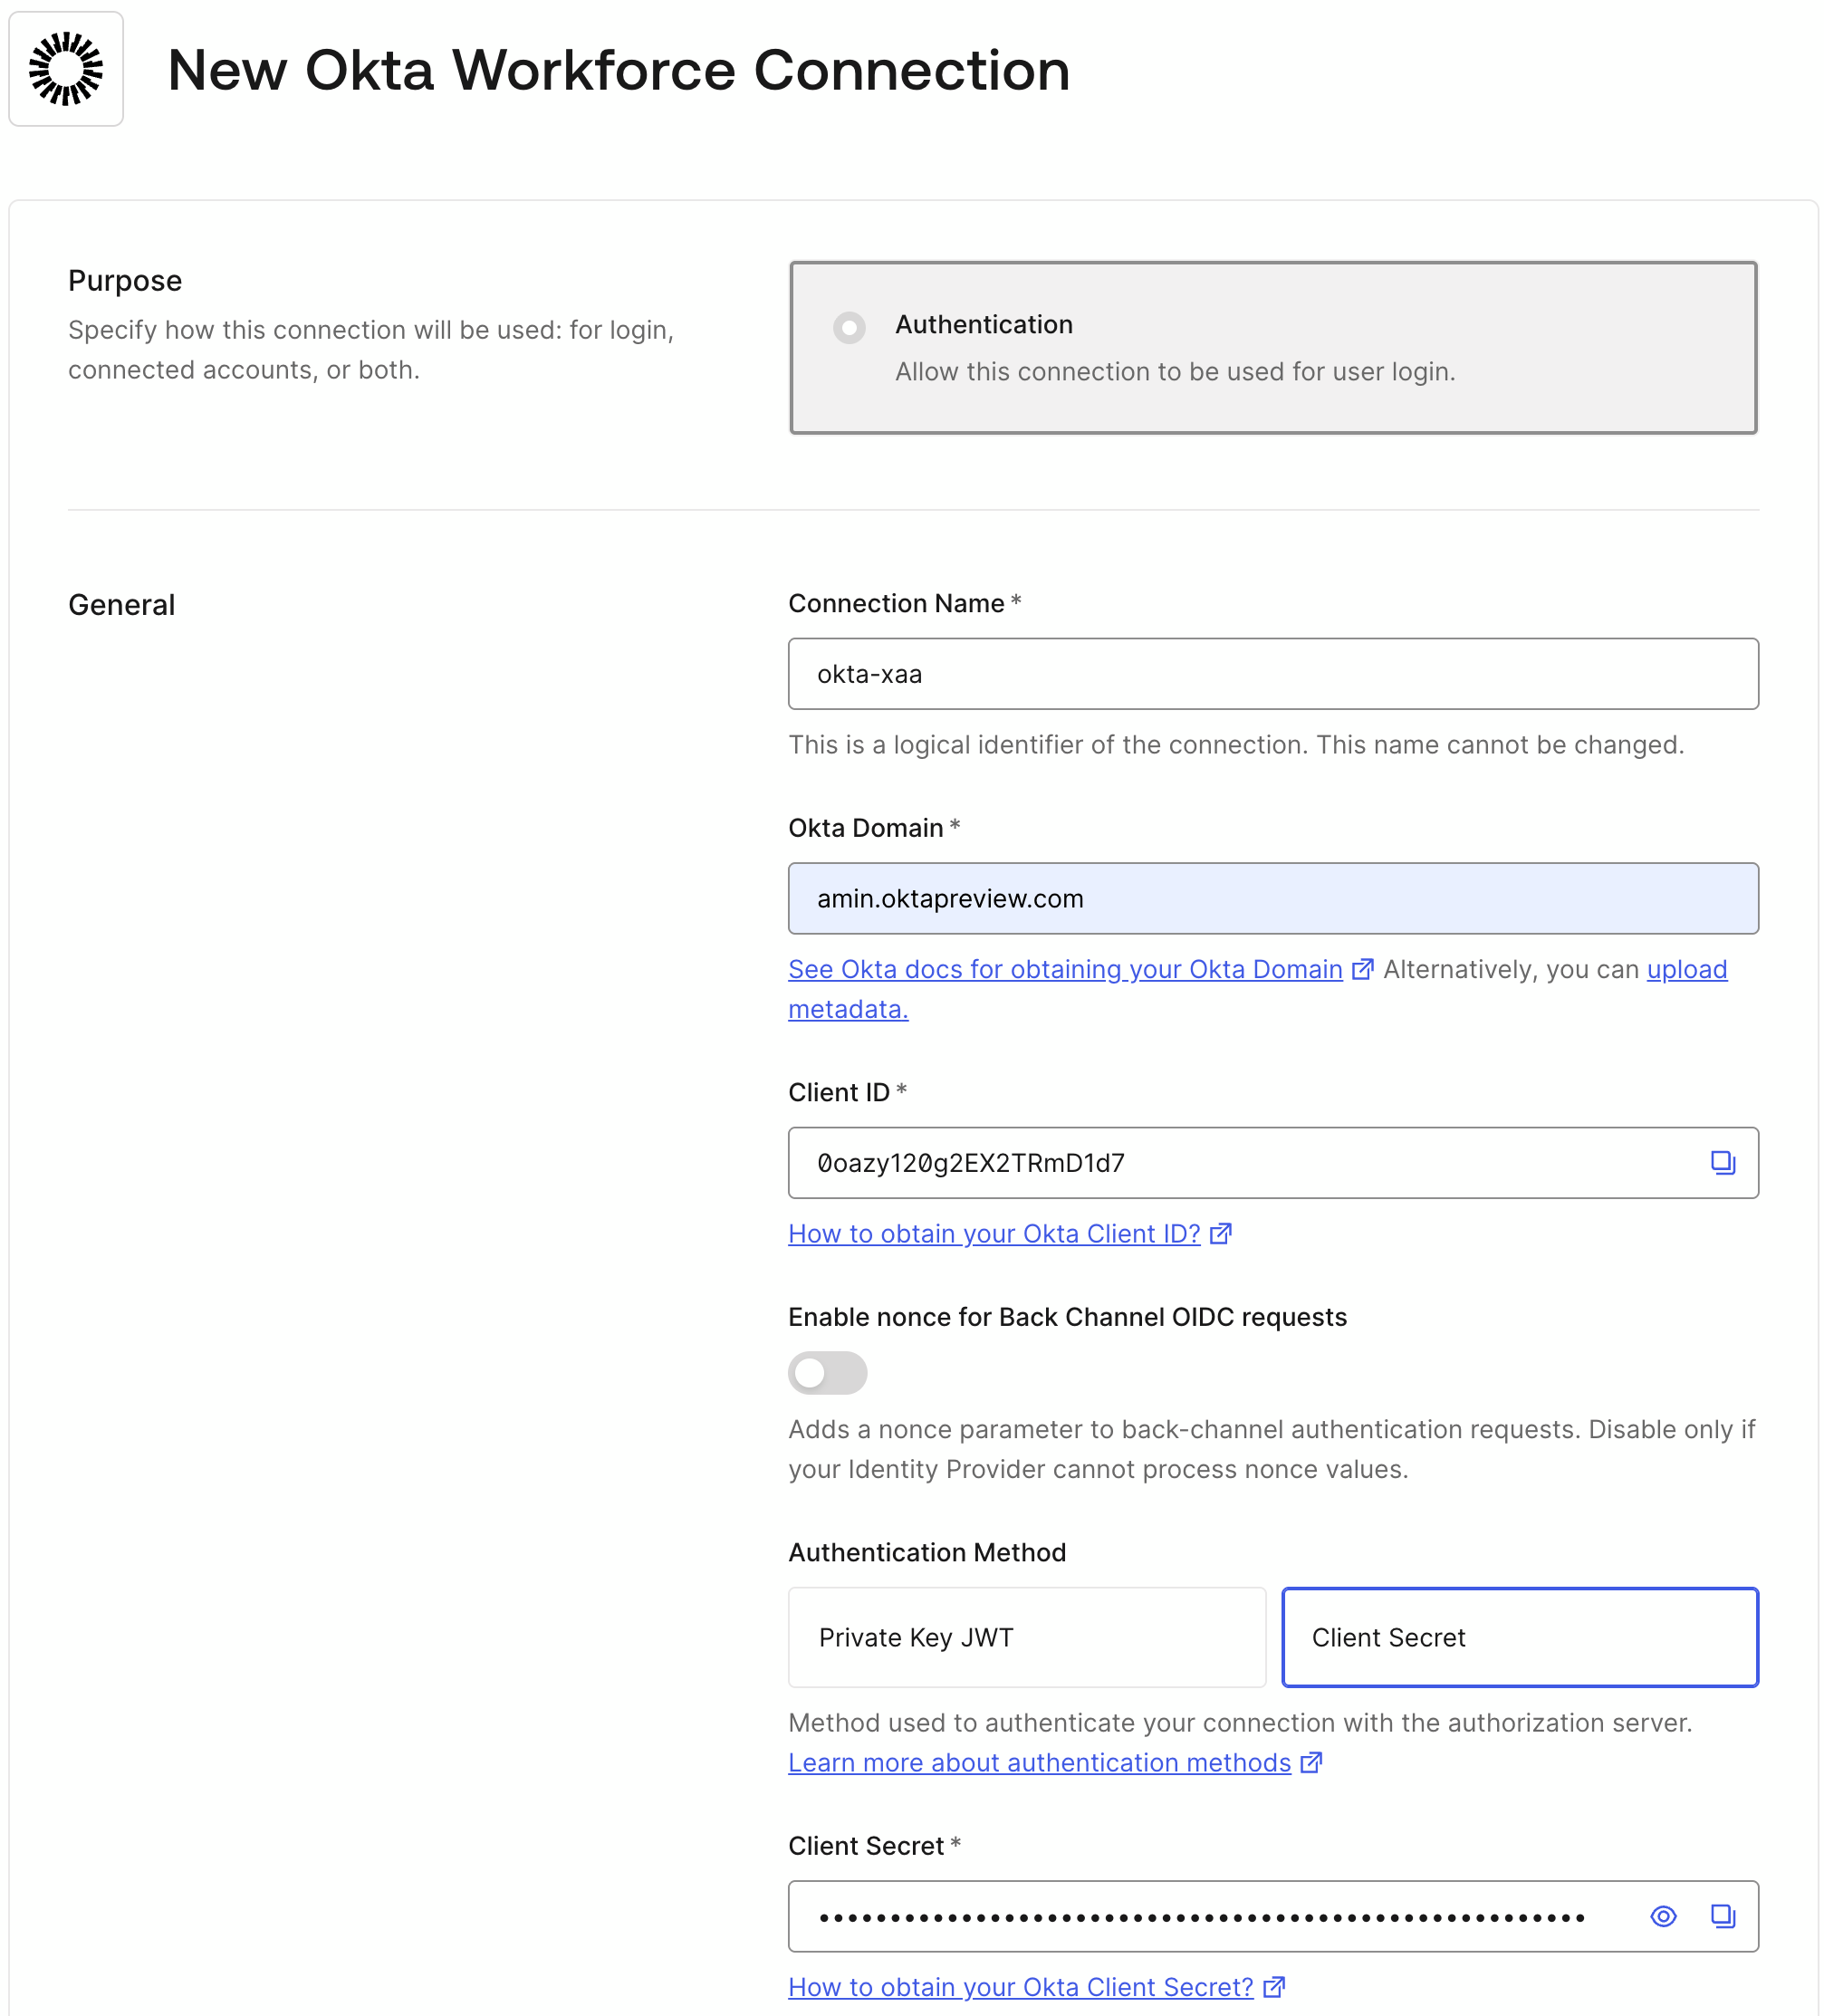Image resolution: width=1824 pixels, height=2016 pixels.
Task: Click the Enable nonce for Back Channel label
Action: (1067, 1317)
